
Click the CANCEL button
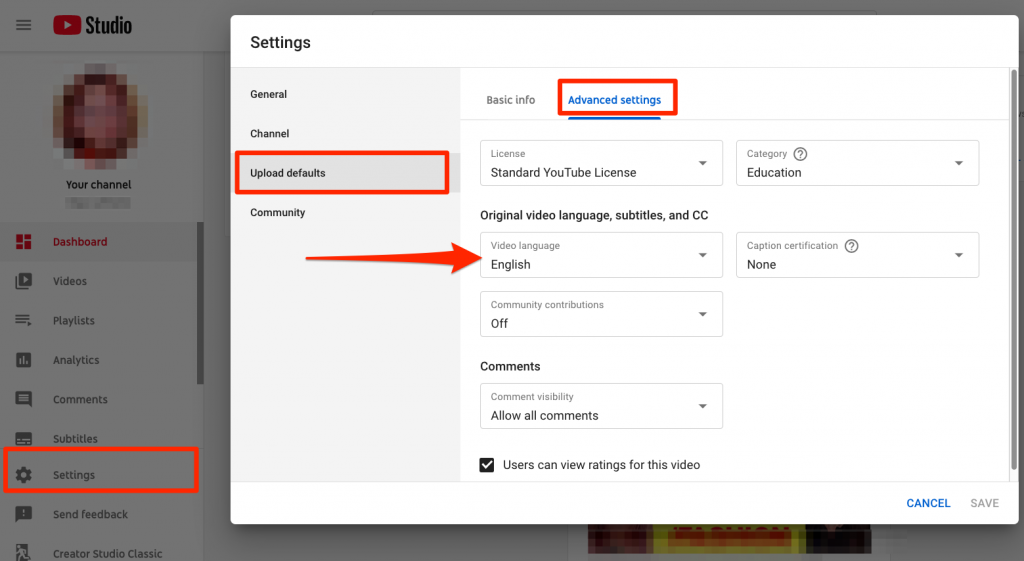(928, 503)
